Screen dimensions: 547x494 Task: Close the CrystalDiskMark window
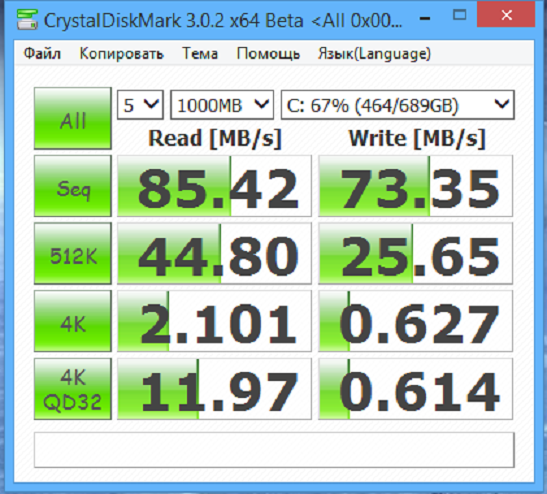[x=506, y=15]
